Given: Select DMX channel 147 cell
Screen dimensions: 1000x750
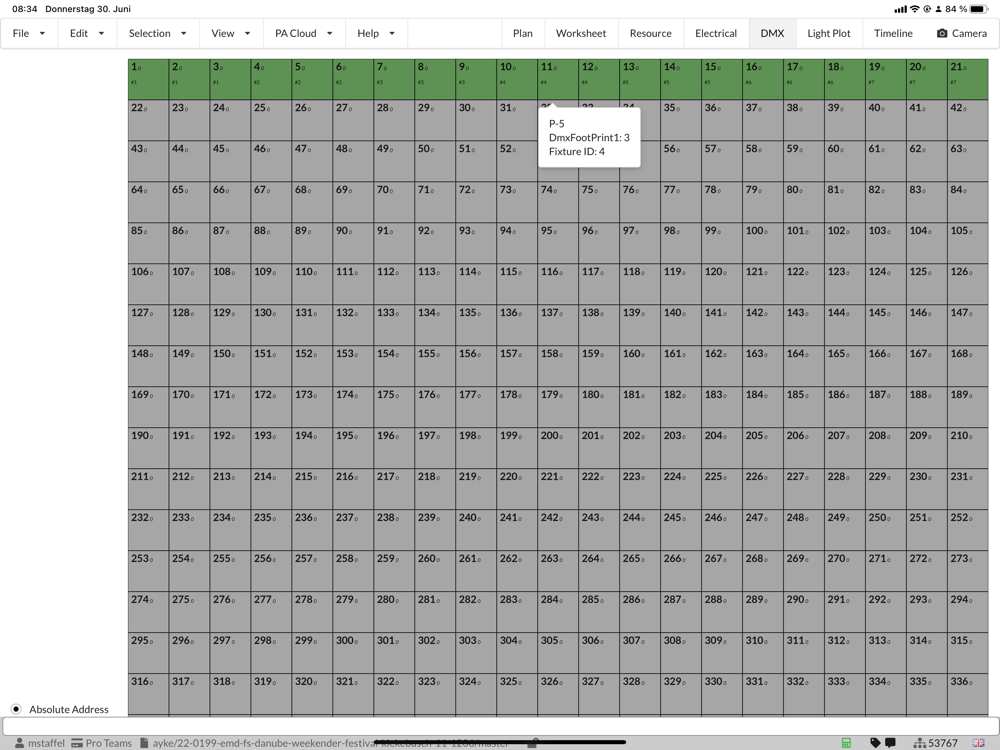Looking at the screenshot, I should tap(967, 325).
